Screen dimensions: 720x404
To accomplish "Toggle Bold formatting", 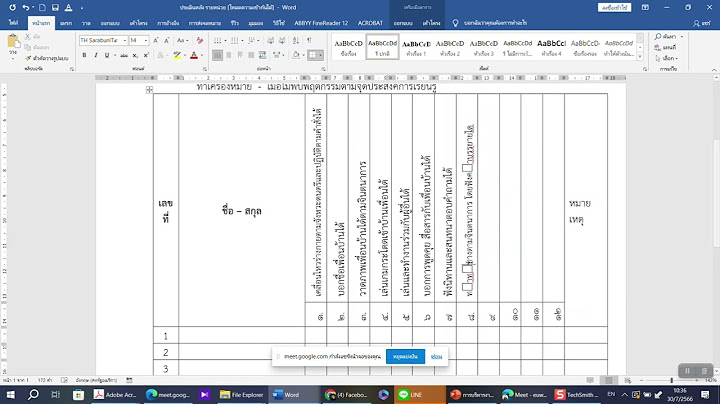I will (84, 55).
